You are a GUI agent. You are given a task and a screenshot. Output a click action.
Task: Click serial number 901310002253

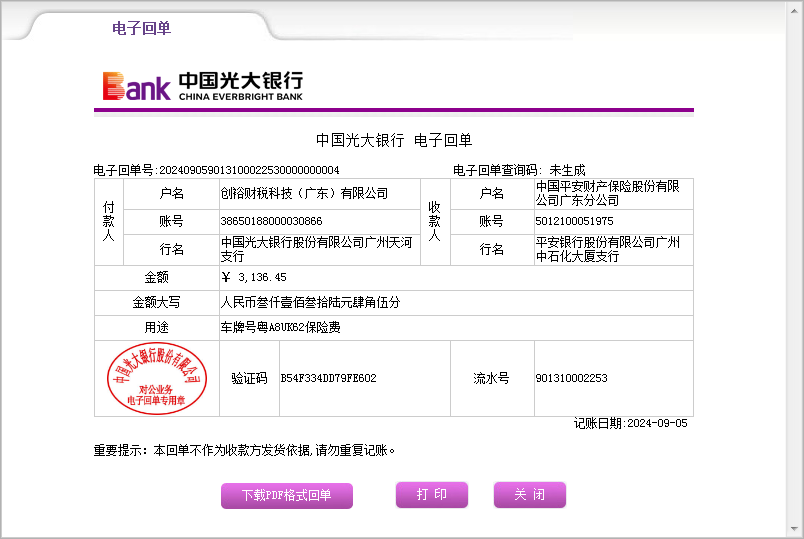click(571, 378)
